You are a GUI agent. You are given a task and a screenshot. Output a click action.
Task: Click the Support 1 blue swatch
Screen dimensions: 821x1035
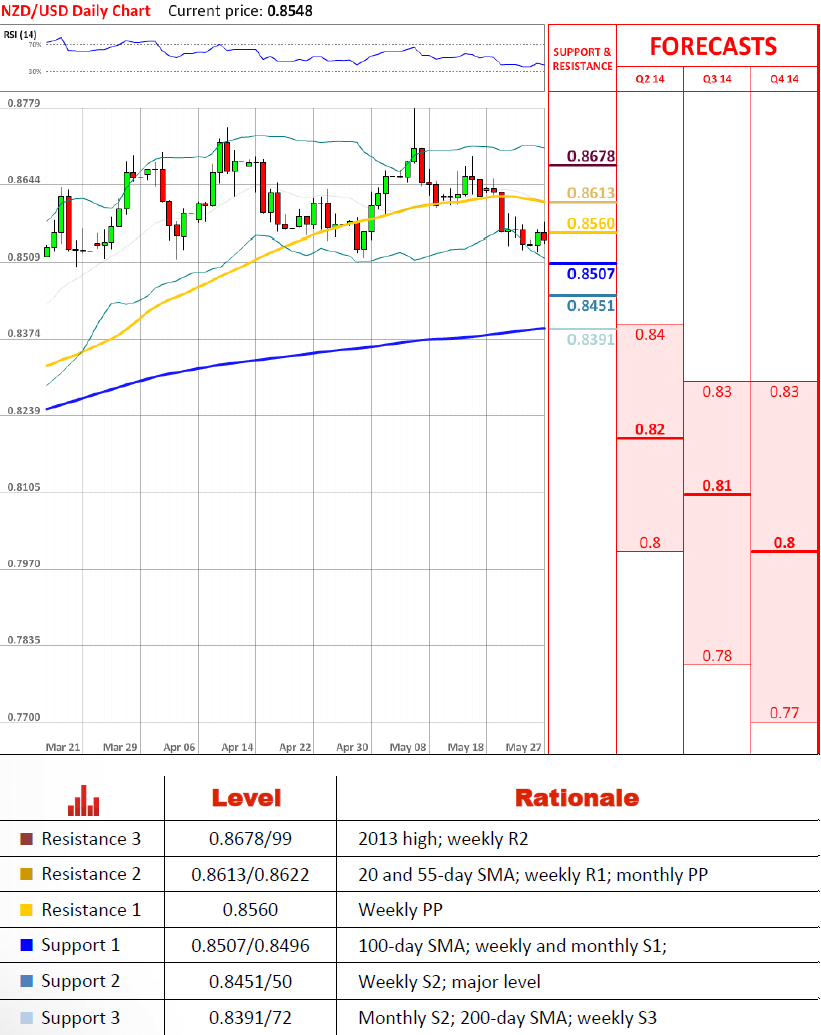point(26,945)
